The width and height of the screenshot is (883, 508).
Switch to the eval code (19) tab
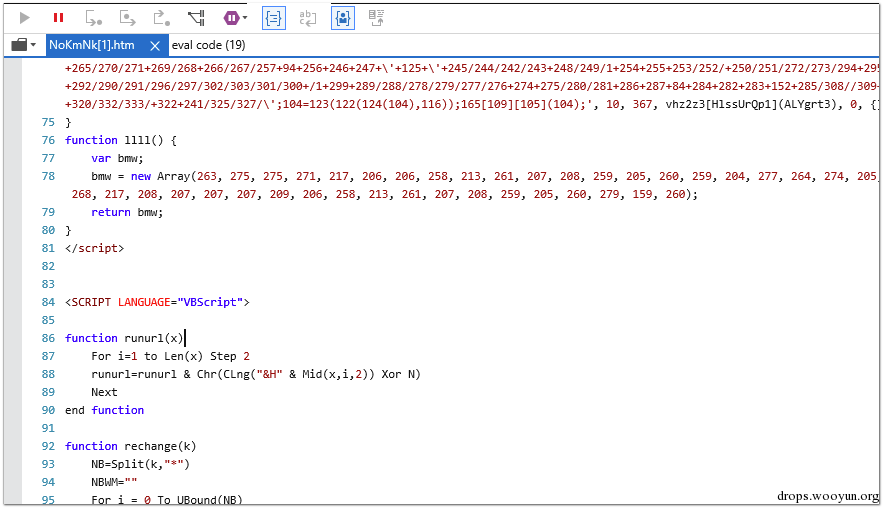coord(208,45)
